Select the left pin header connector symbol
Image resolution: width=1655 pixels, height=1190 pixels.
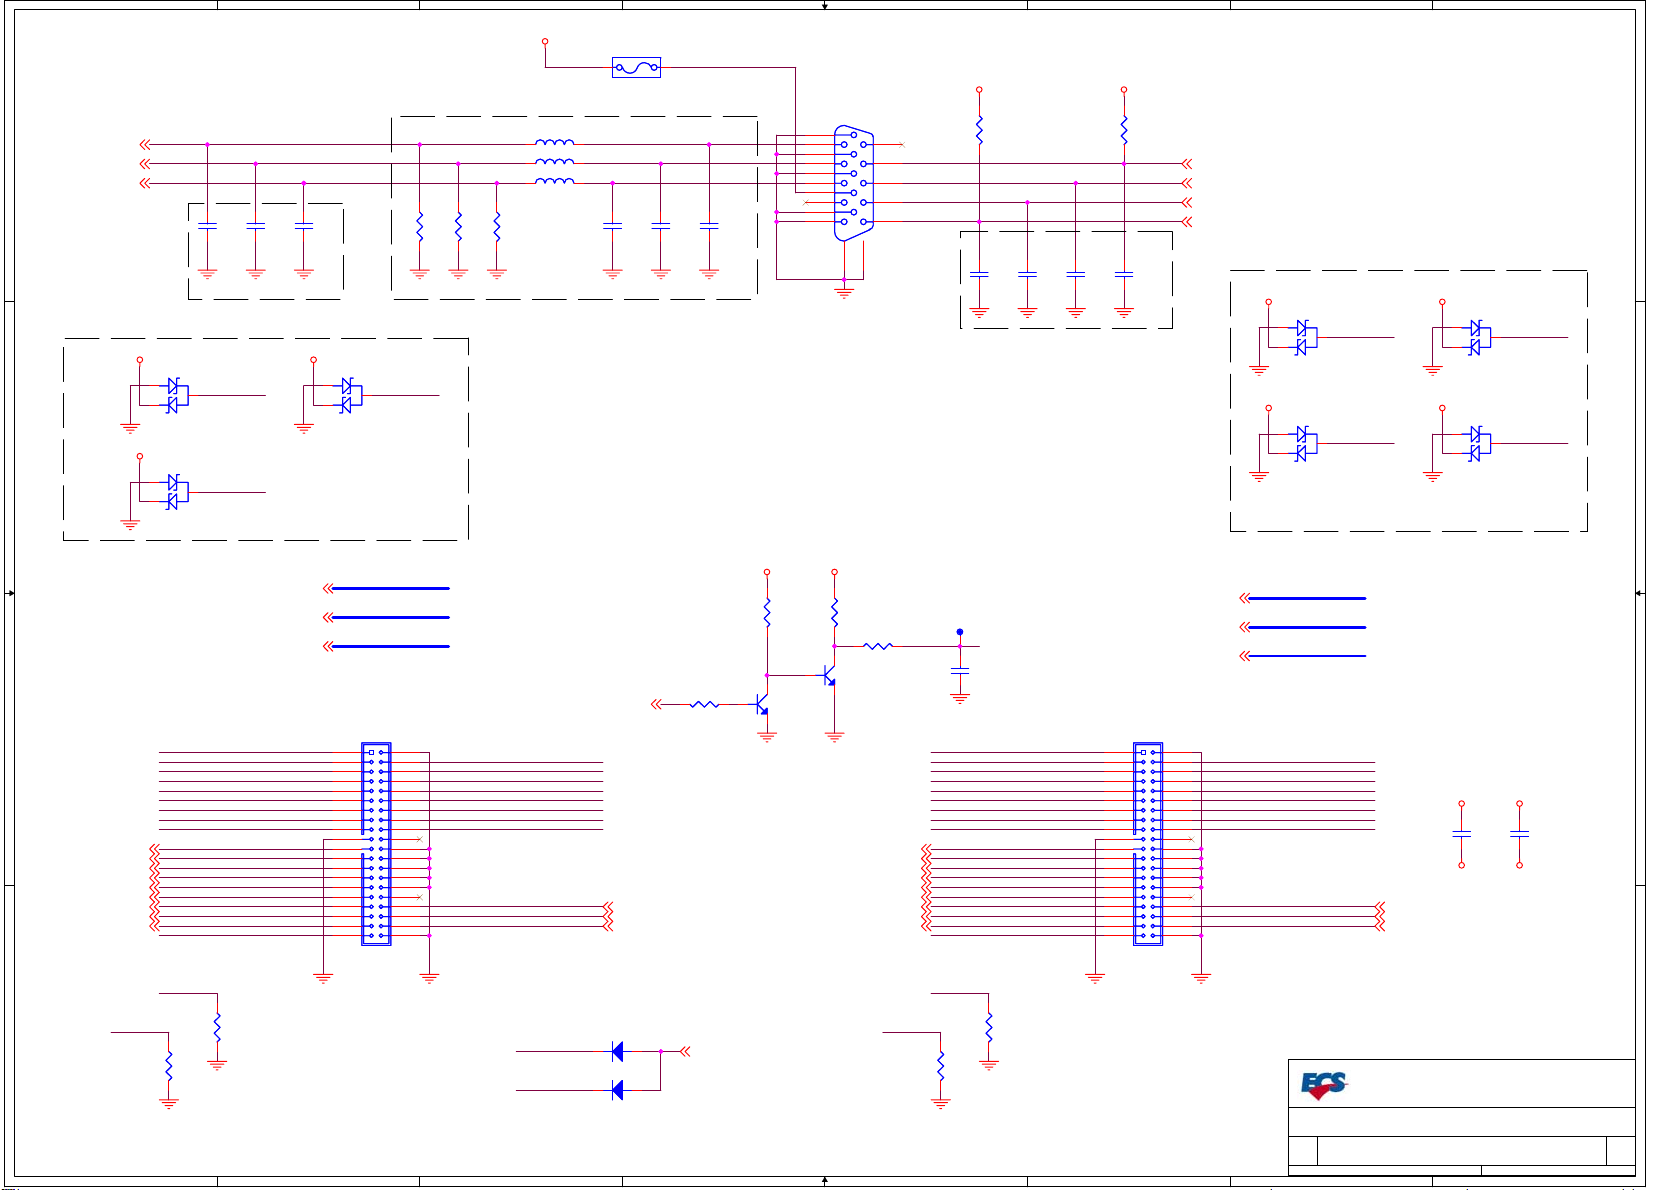point(376,844)
